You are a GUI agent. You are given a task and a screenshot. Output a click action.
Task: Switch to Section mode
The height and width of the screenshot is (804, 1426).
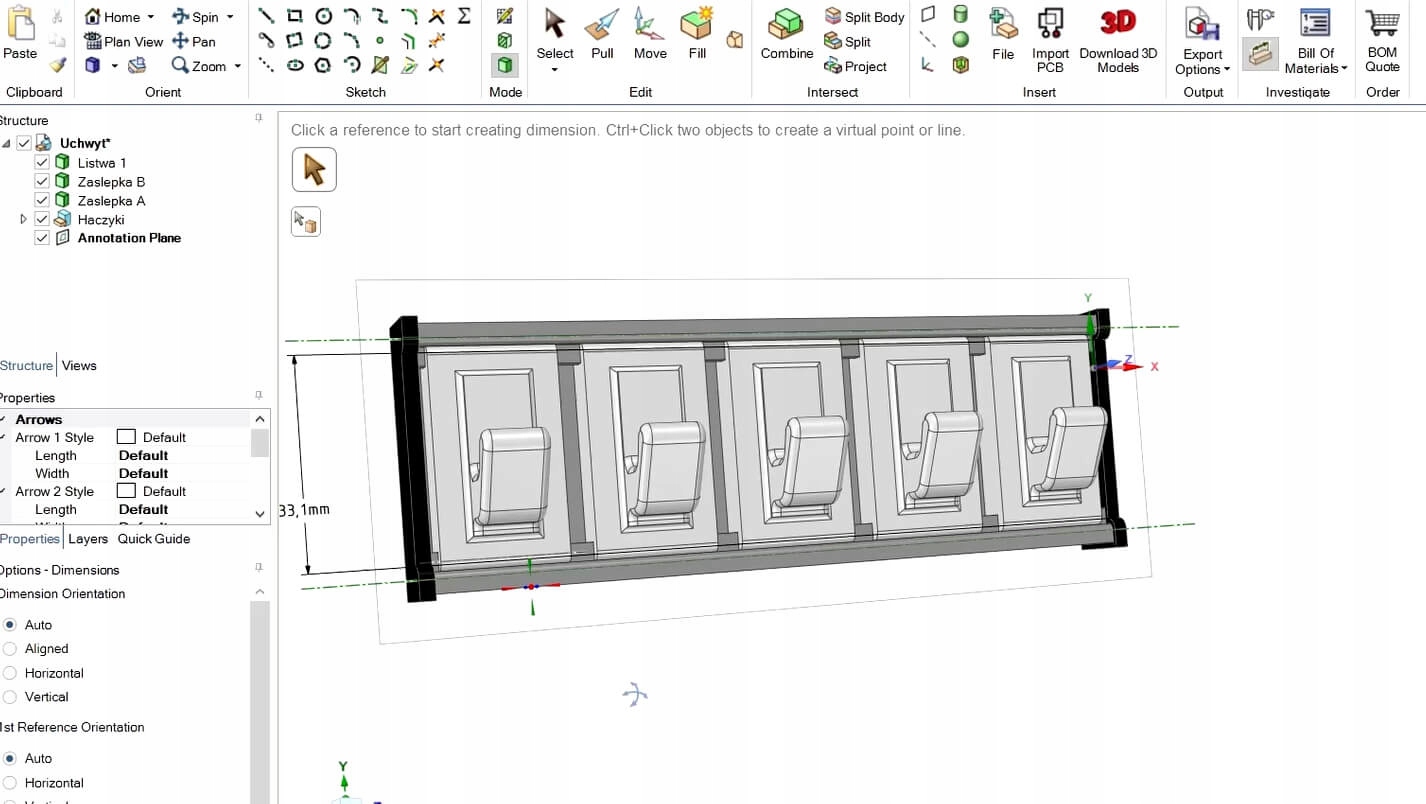pos(505,41)
